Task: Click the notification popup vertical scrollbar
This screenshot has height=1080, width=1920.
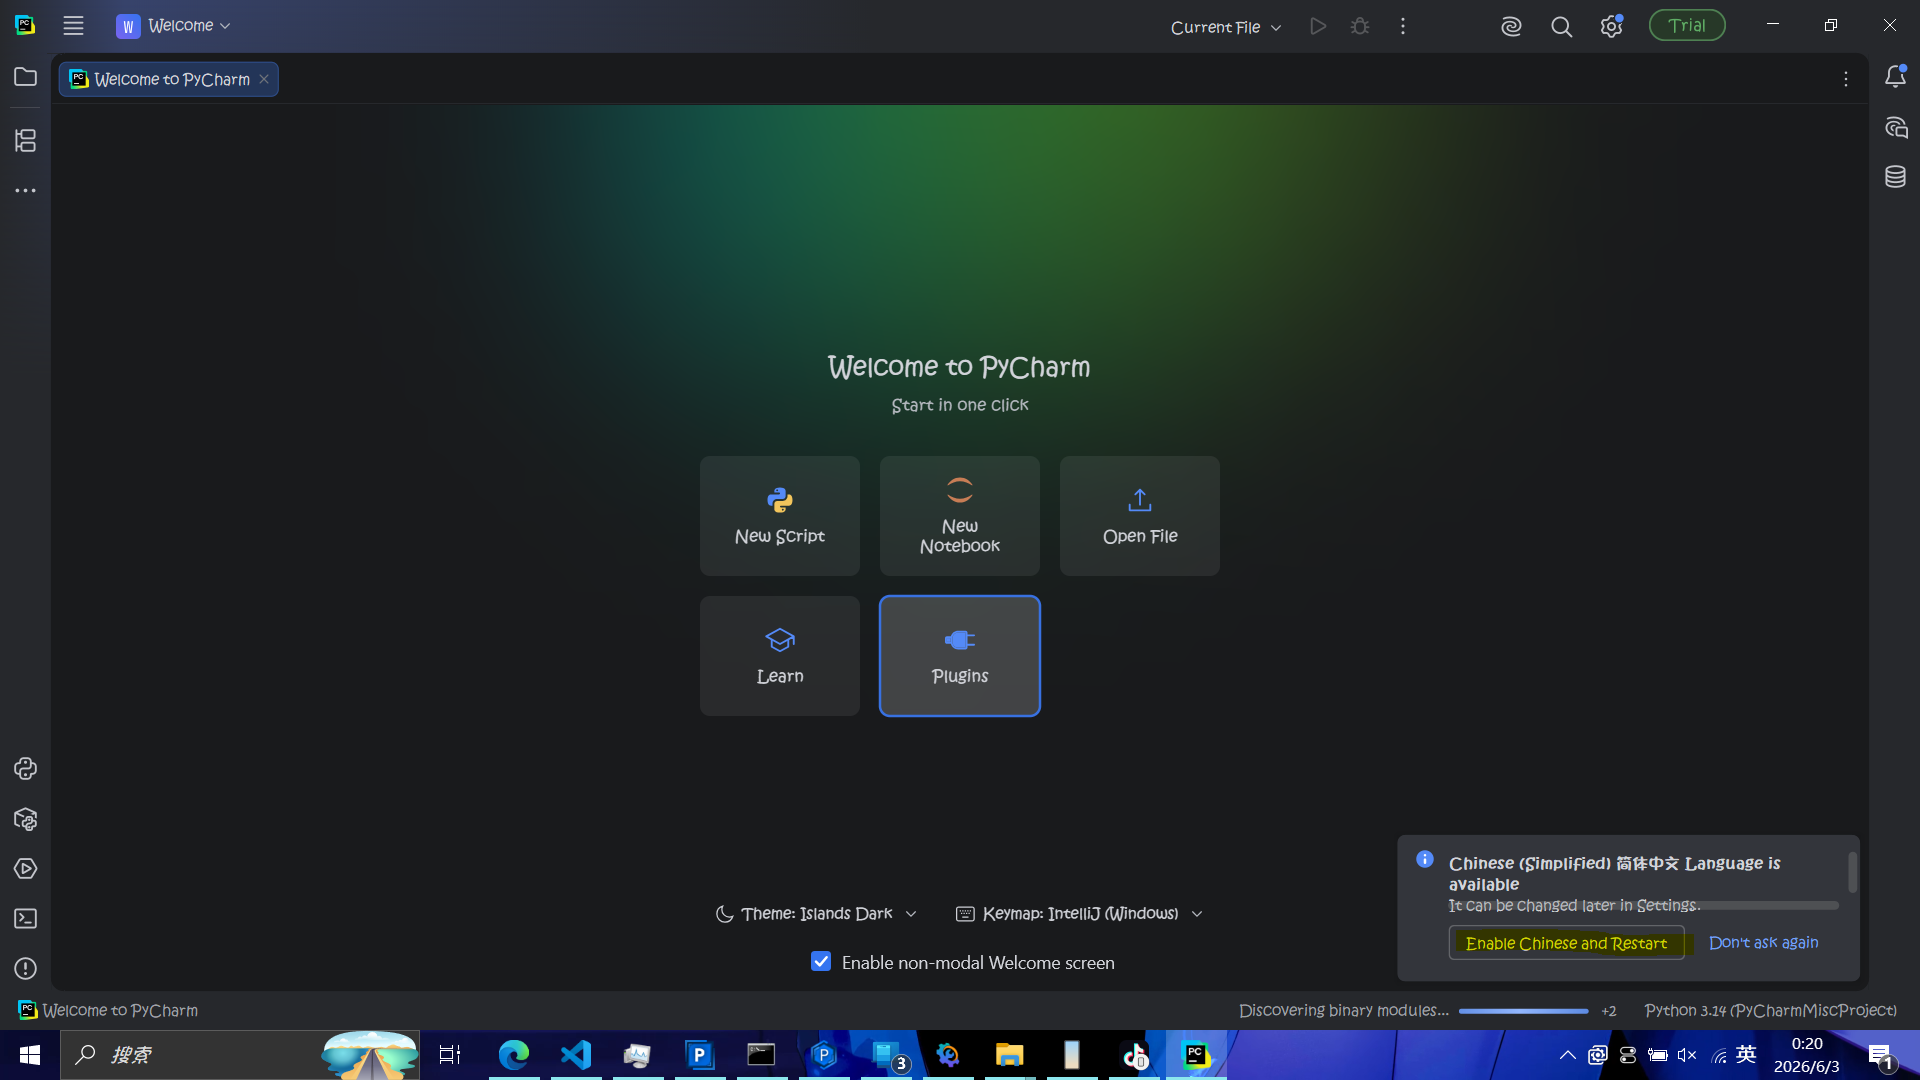Action: coord(1852,872)
